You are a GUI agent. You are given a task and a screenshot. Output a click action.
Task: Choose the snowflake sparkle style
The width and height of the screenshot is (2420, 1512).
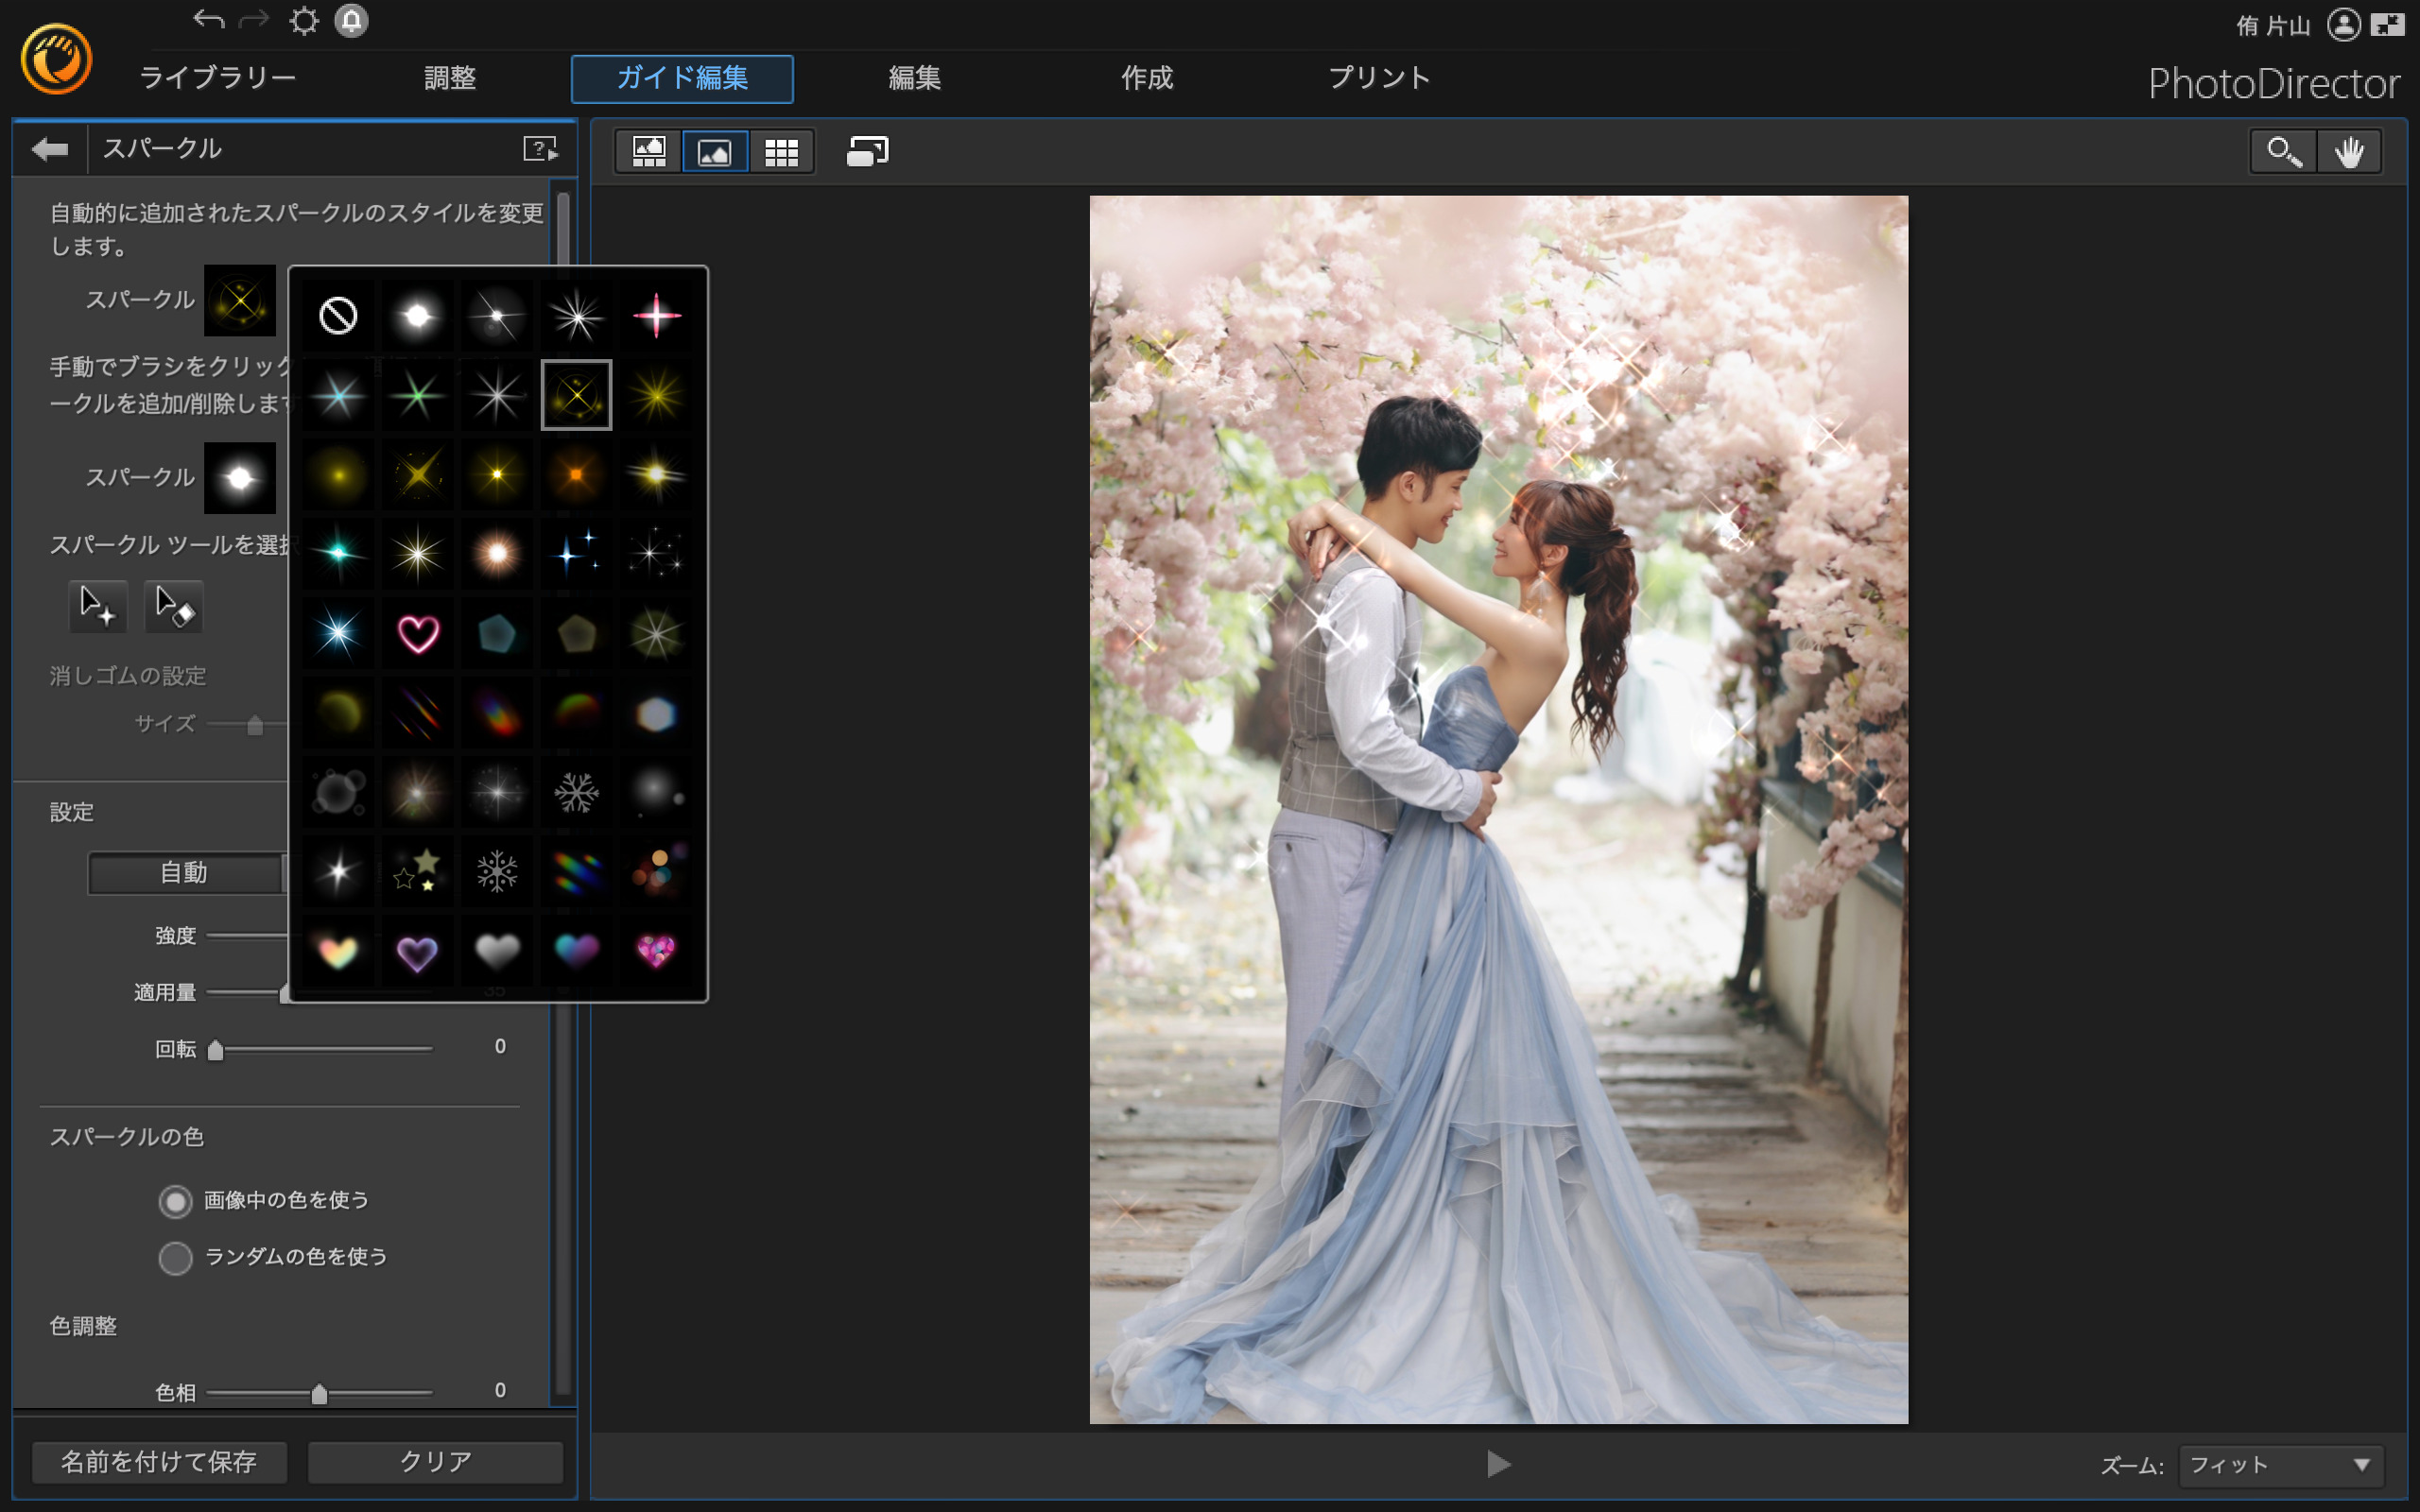[x=576, y=792]
